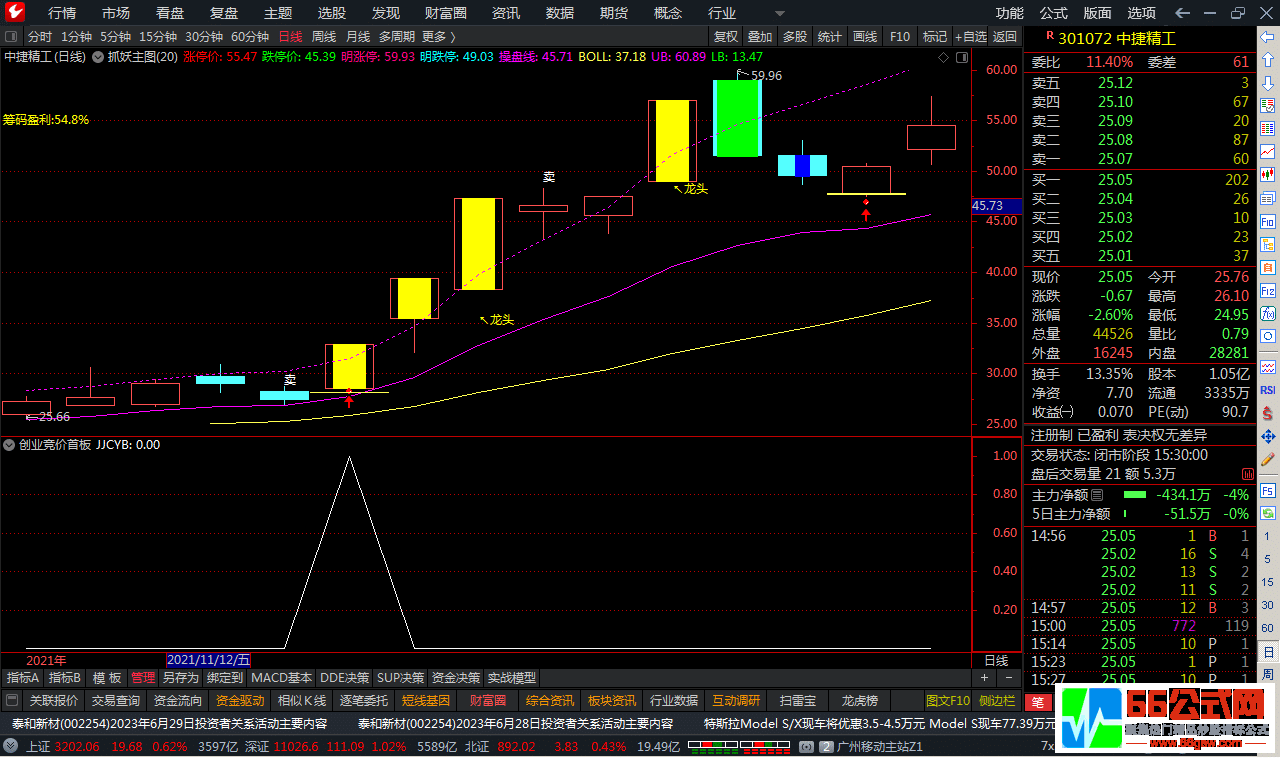
Task: Toggle the 侧边栏 sidebar button
Action: coord(997,701)
